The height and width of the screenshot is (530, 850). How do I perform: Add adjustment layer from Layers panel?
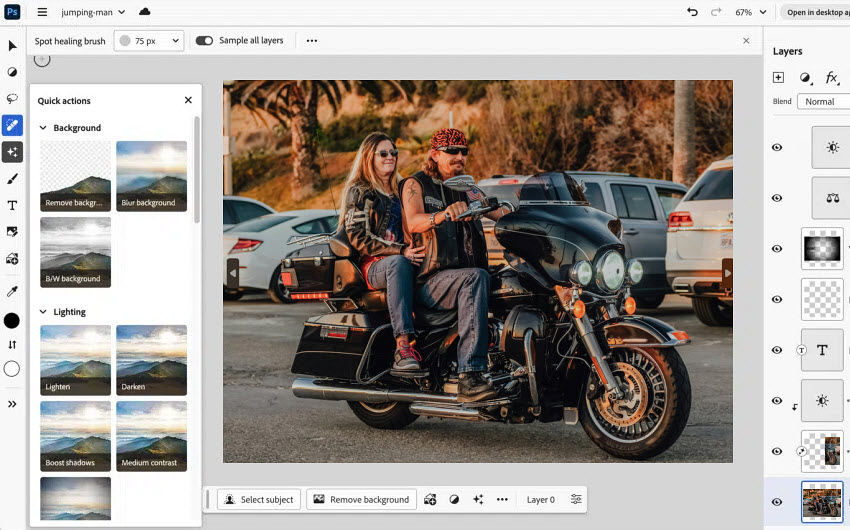click(806, 78)
